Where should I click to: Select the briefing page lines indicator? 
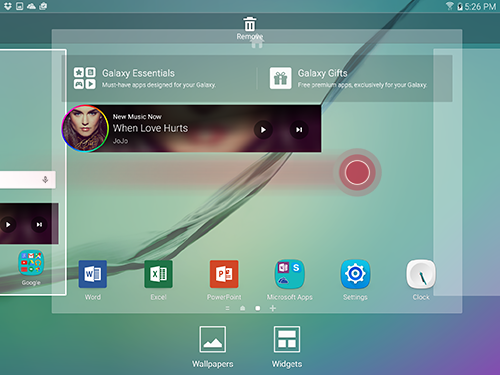click(227, 308)
